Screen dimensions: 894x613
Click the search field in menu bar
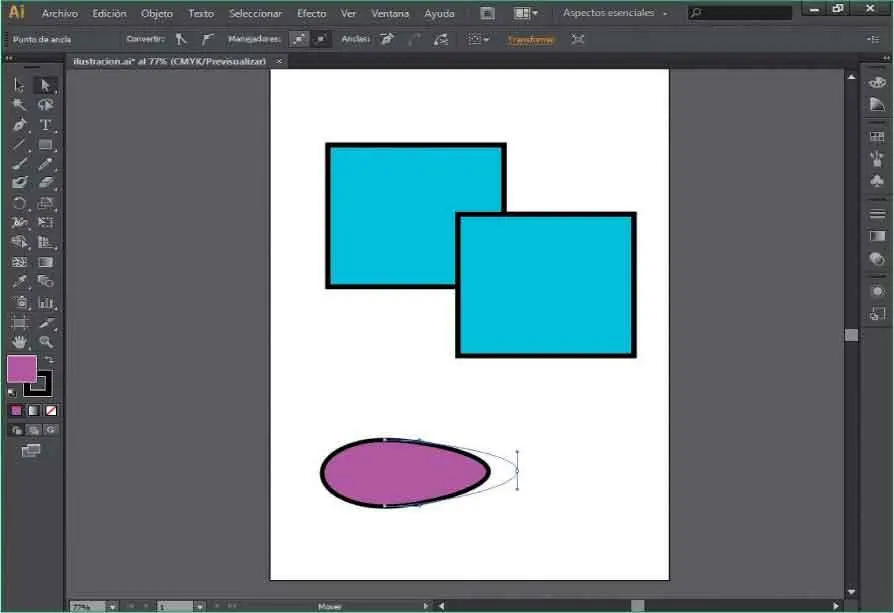click(740, 13)
